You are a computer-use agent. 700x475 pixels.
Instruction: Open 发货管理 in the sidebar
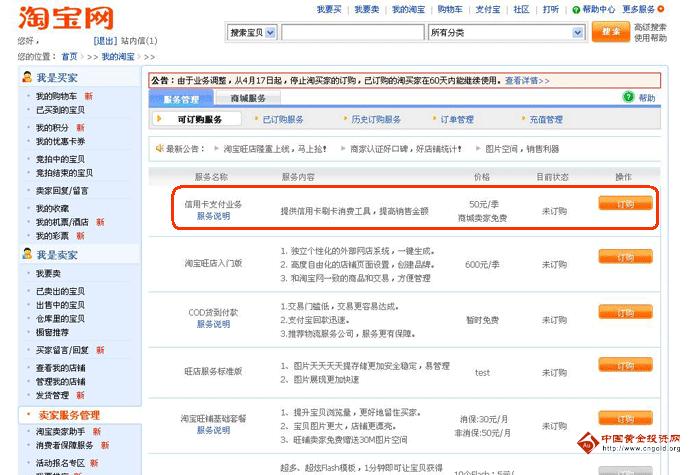coord(52,395)
